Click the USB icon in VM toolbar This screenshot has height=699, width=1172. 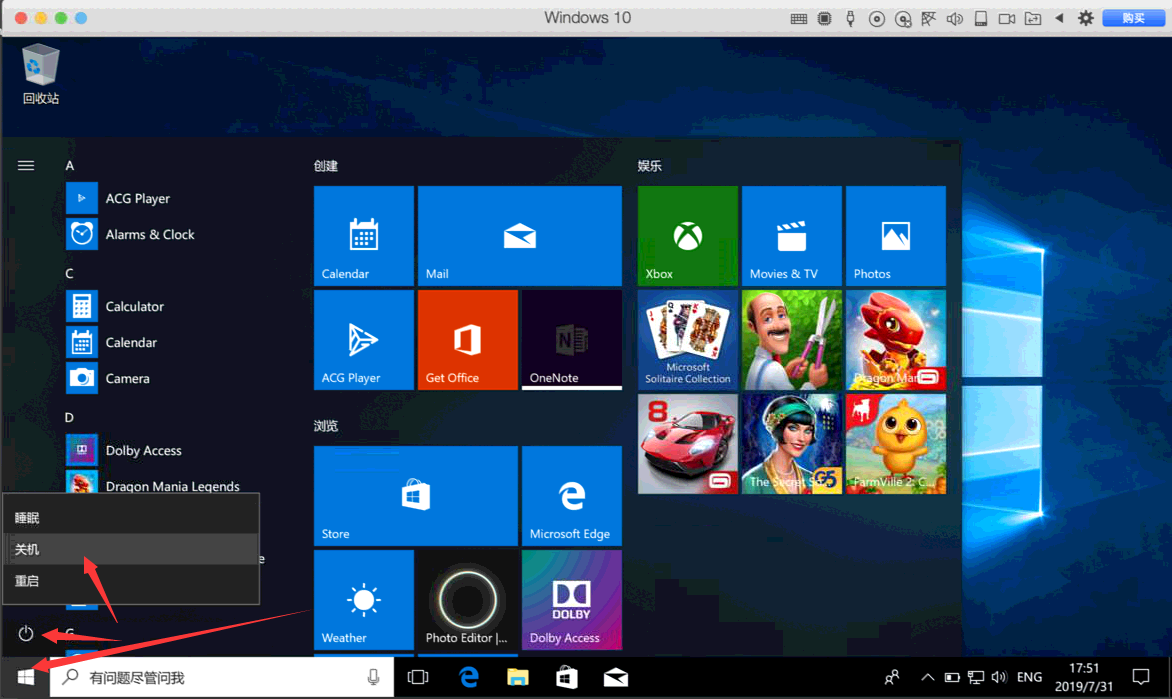coord(851,19)
